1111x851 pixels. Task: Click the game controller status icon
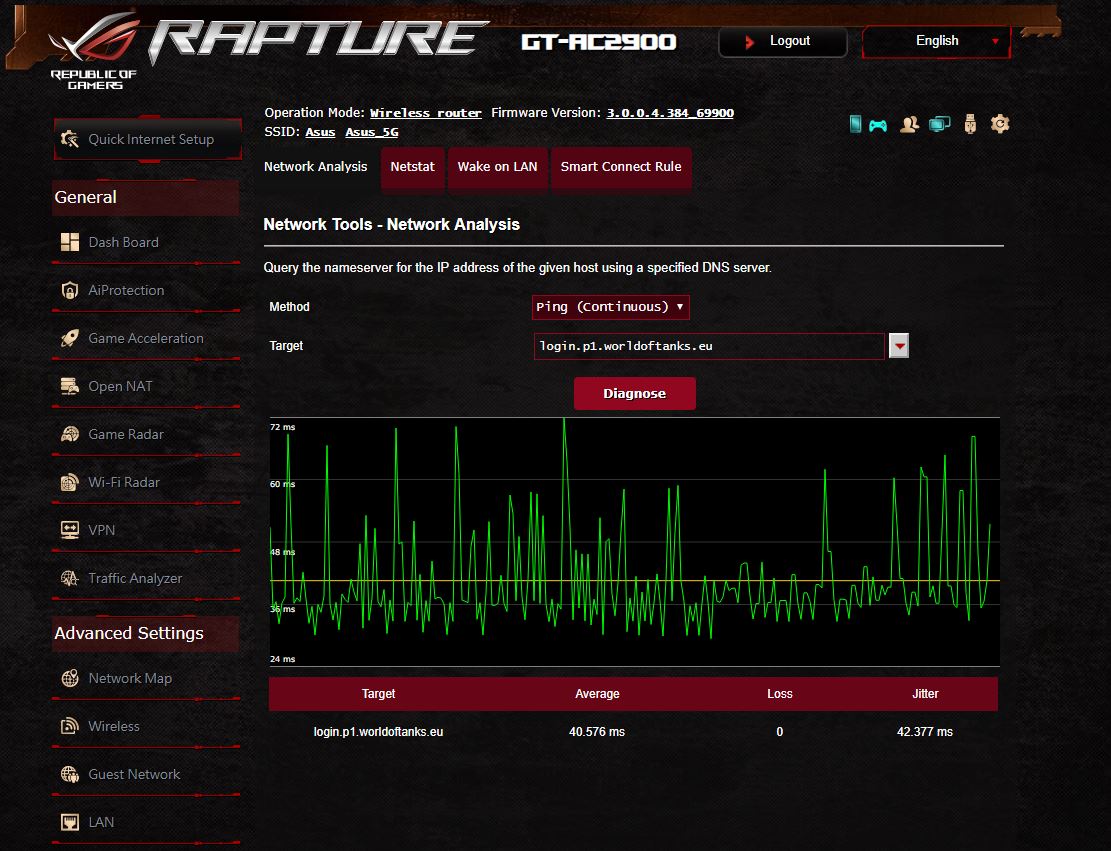tap(878, 125)
